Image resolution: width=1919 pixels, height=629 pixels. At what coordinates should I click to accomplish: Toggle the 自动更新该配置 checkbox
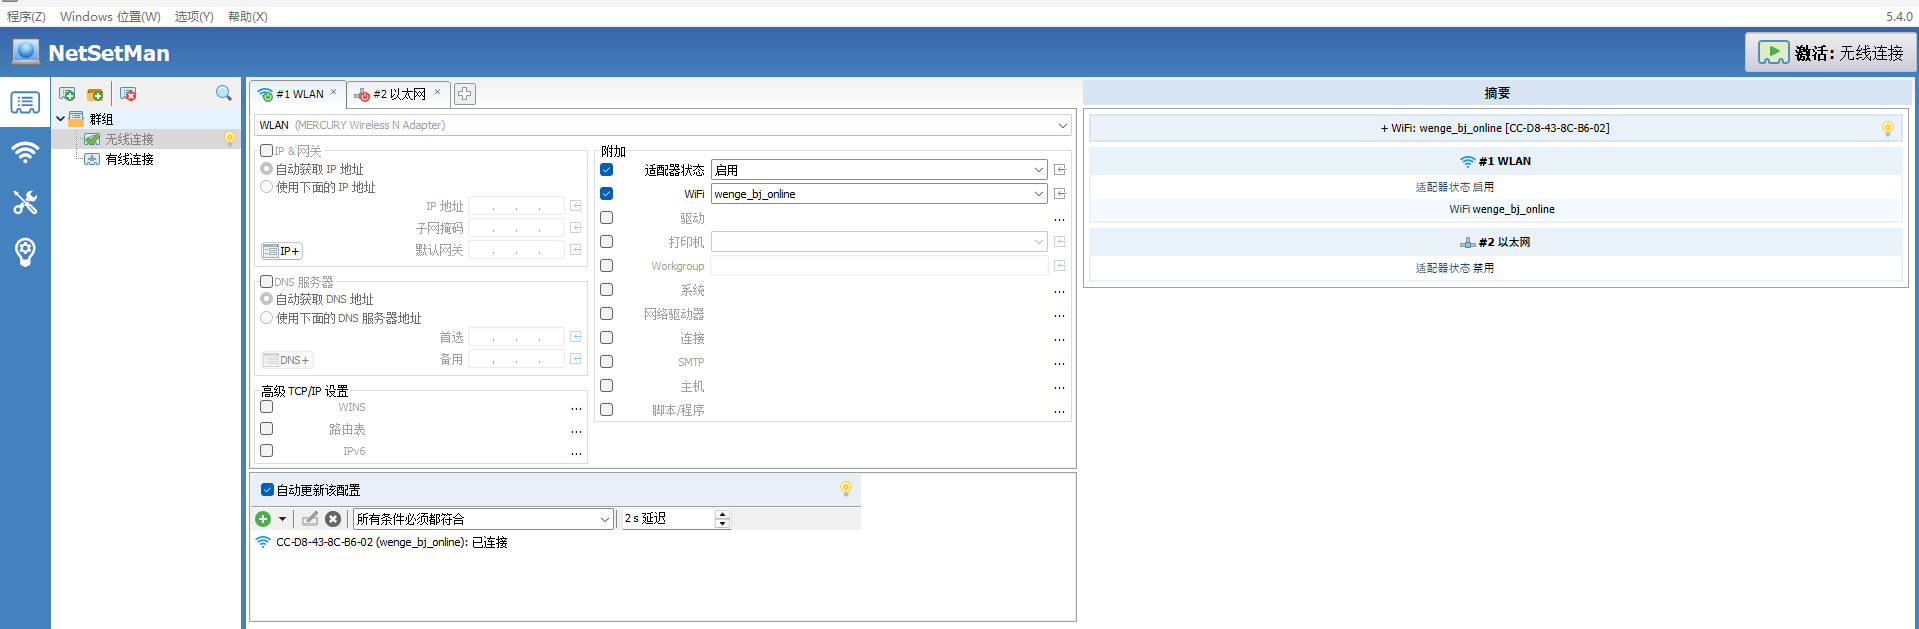point(267,490)
